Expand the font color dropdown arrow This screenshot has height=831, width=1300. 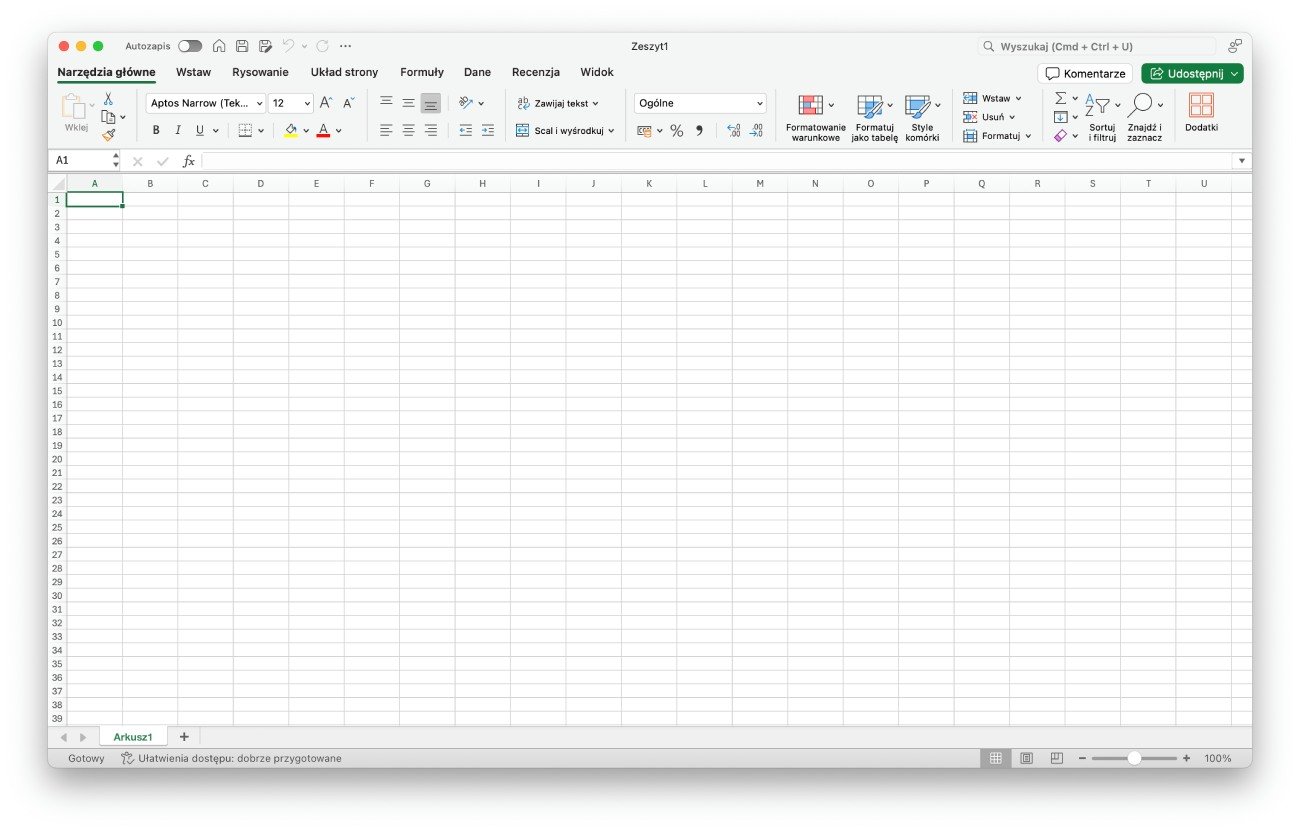click(339, 130)
